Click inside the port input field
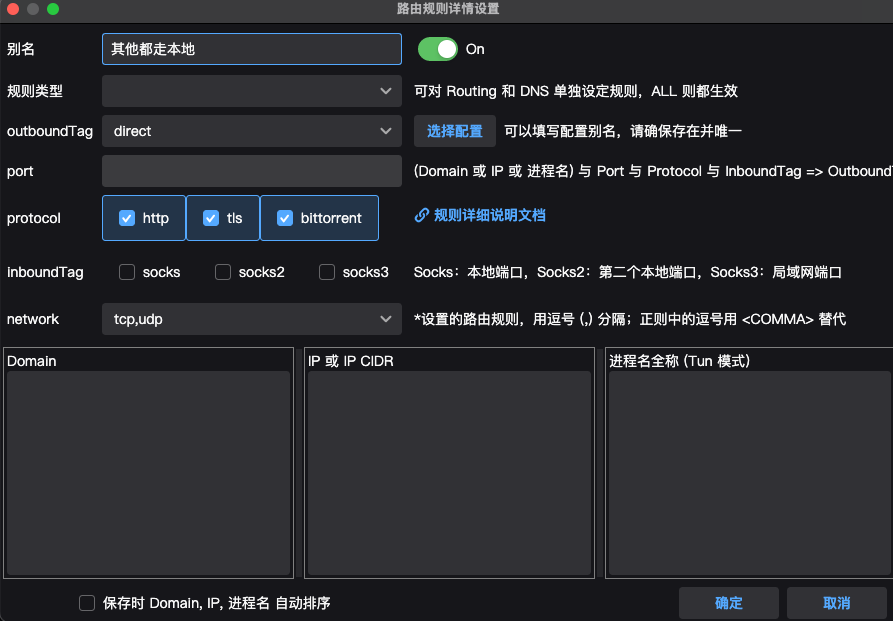893x621 pixels. tap(251, 171)
